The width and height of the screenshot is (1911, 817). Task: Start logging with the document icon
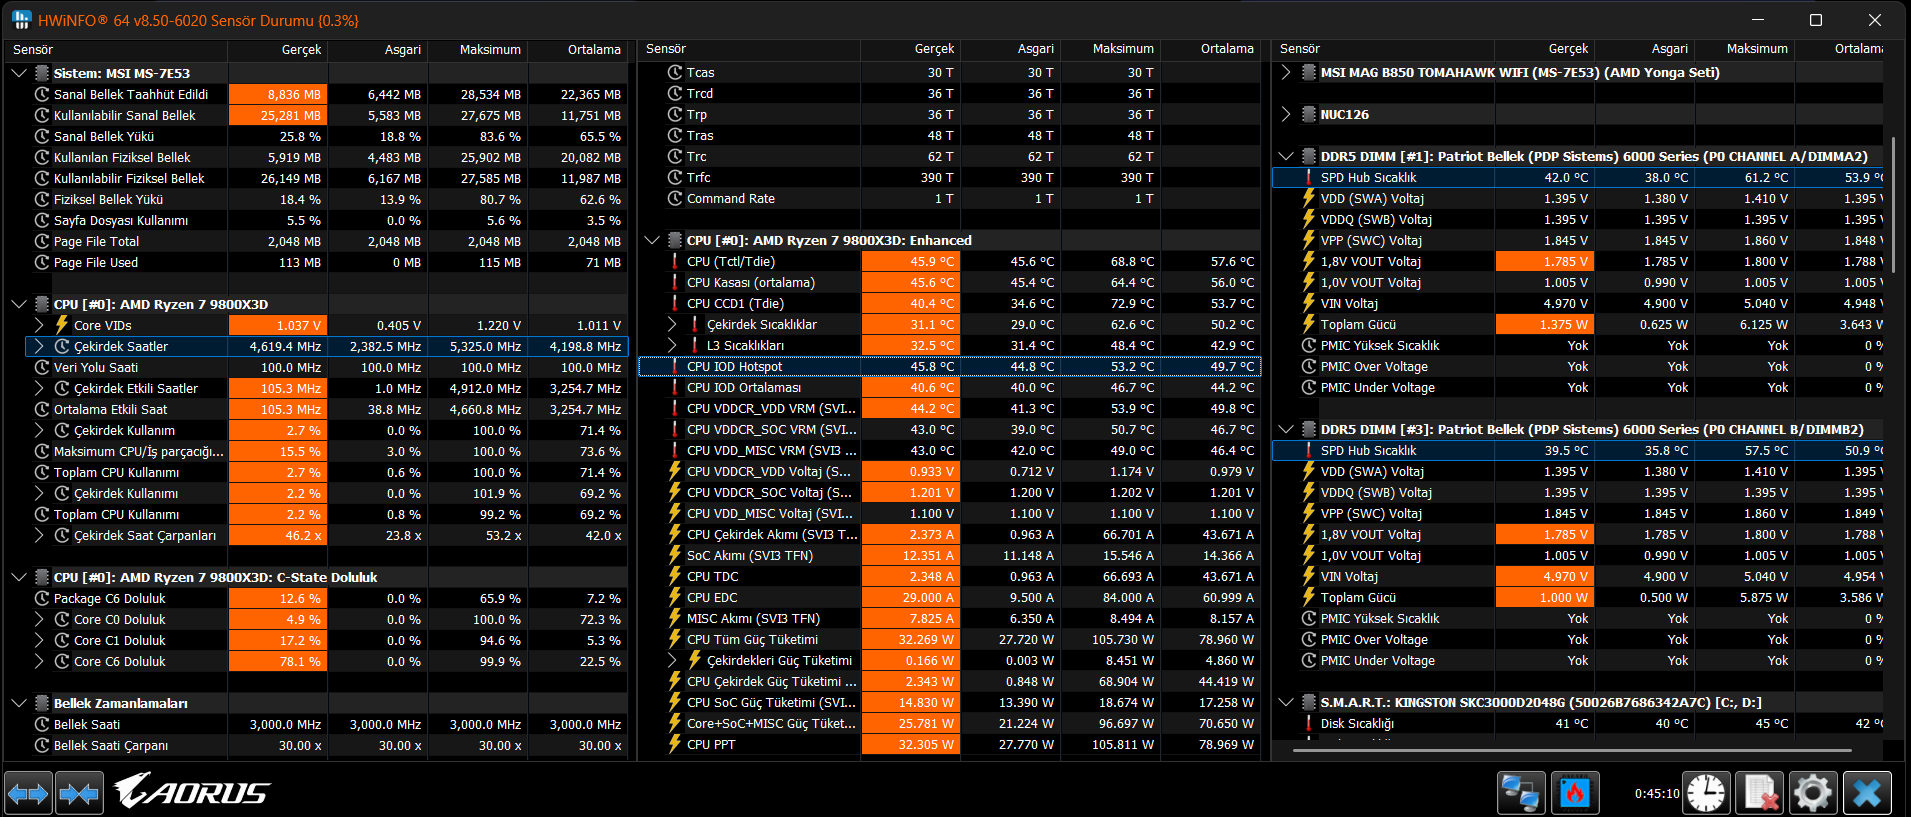coord(1760,794)
